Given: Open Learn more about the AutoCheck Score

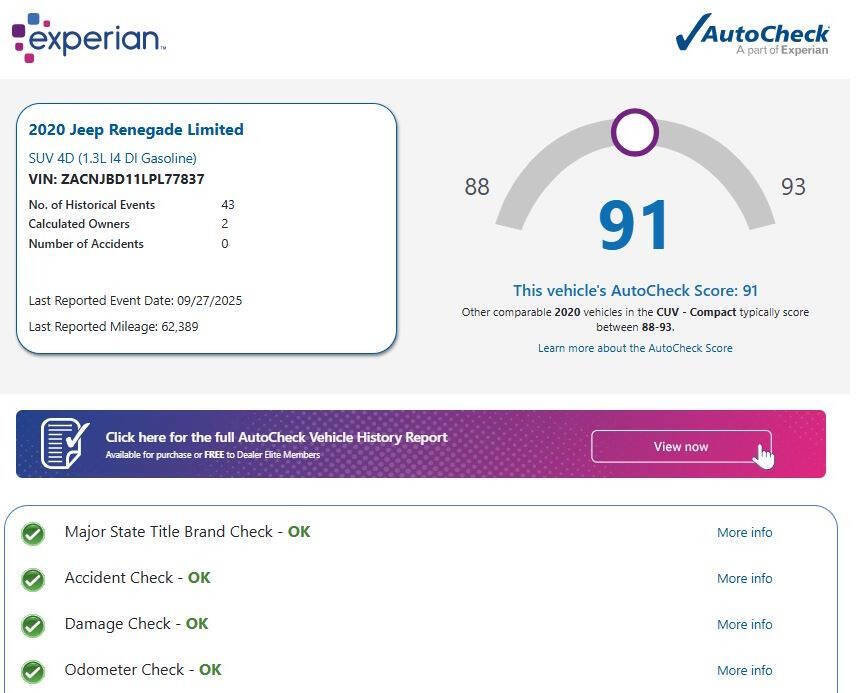Looking at the screenshot, I should pyautogui.click(x=635, y=348).
